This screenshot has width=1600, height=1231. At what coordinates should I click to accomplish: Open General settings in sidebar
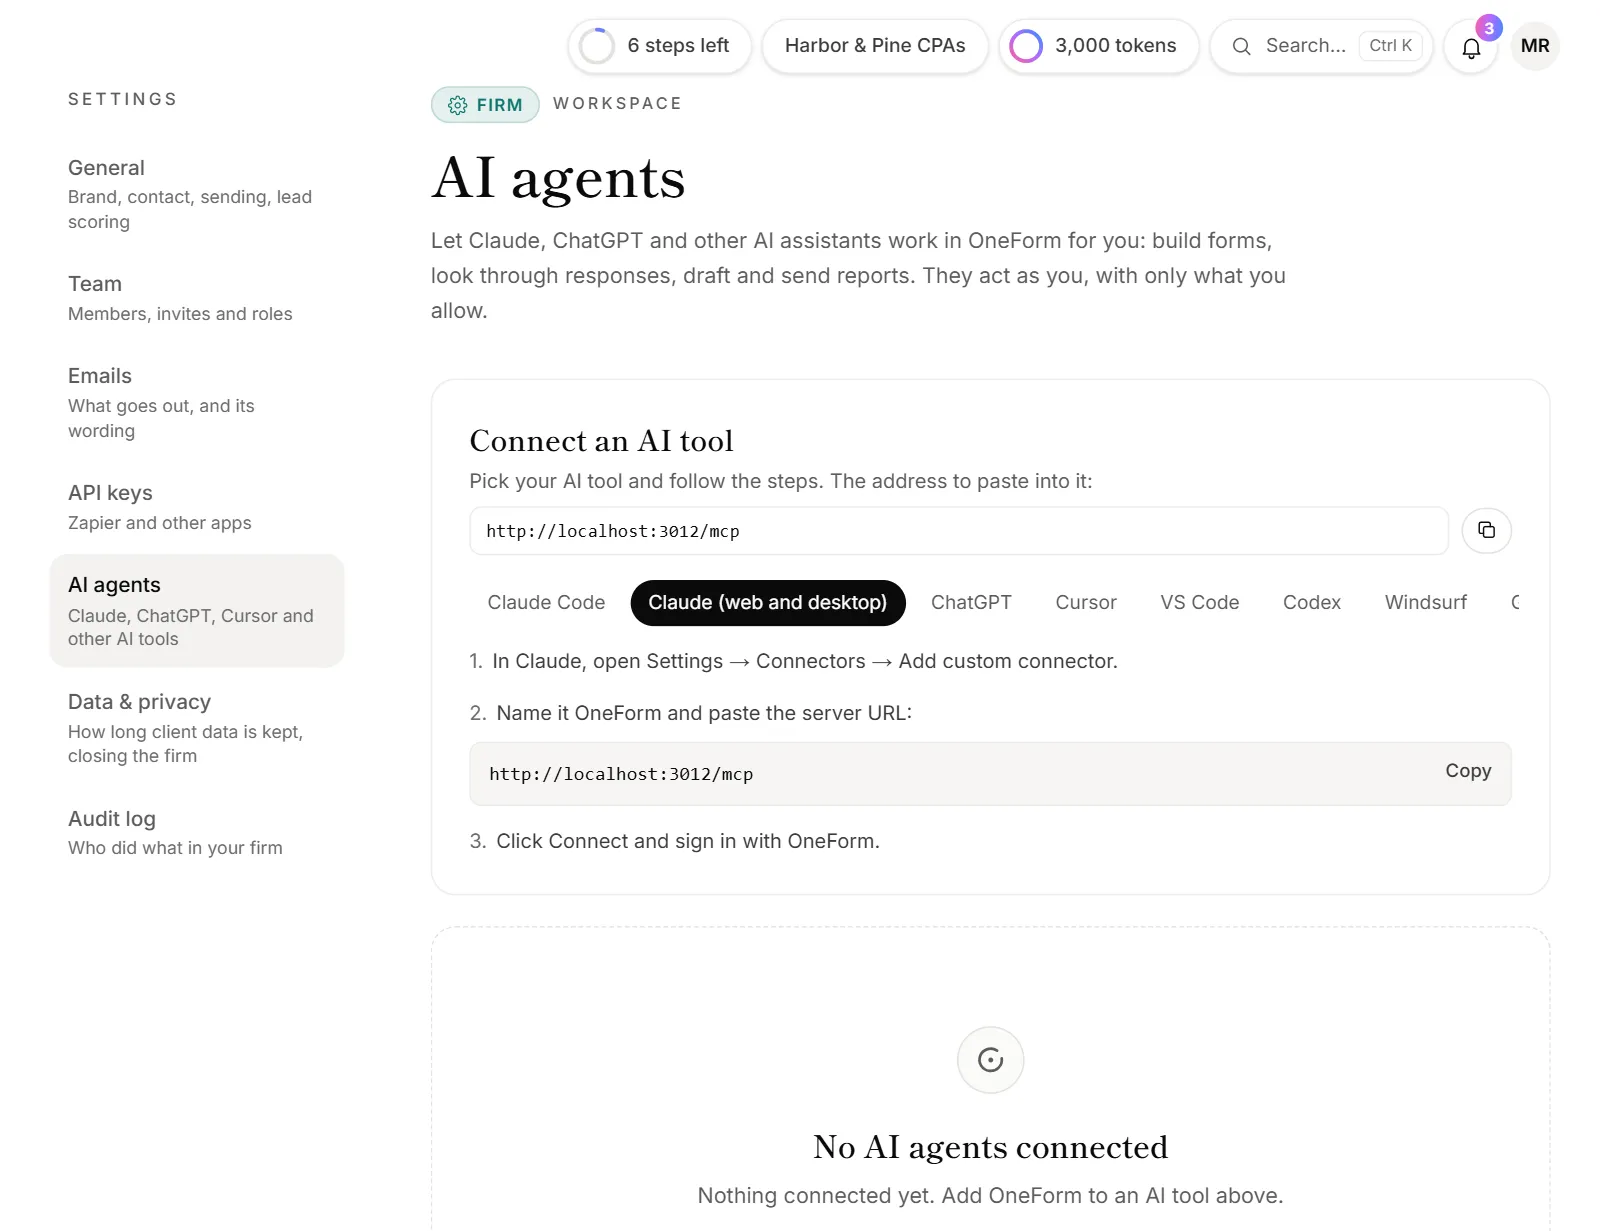[x=197, y=194]
